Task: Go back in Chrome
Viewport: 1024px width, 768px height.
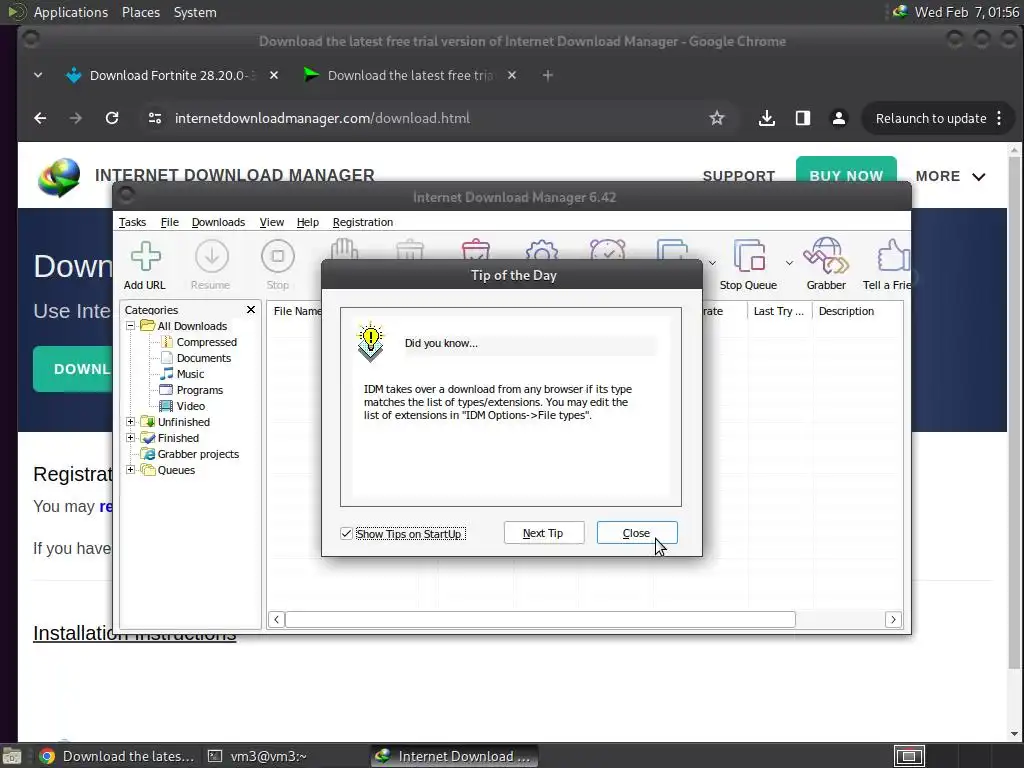Action: click(x=40, y=118)
